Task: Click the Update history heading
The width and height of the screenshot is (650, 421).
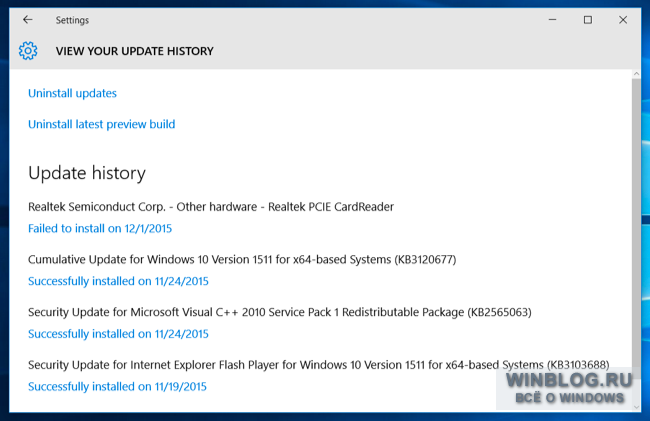Action: click(87, 173)
